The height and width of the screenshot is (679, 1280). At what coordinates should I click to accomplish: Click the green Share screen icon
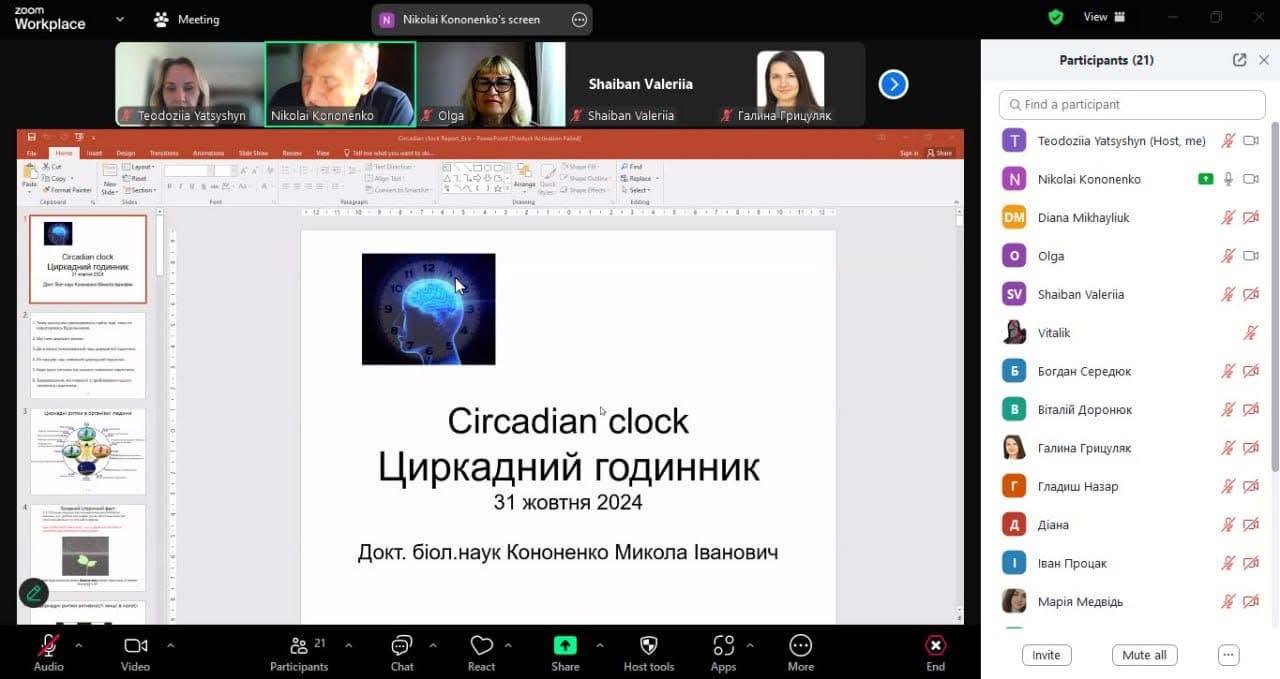565,646
